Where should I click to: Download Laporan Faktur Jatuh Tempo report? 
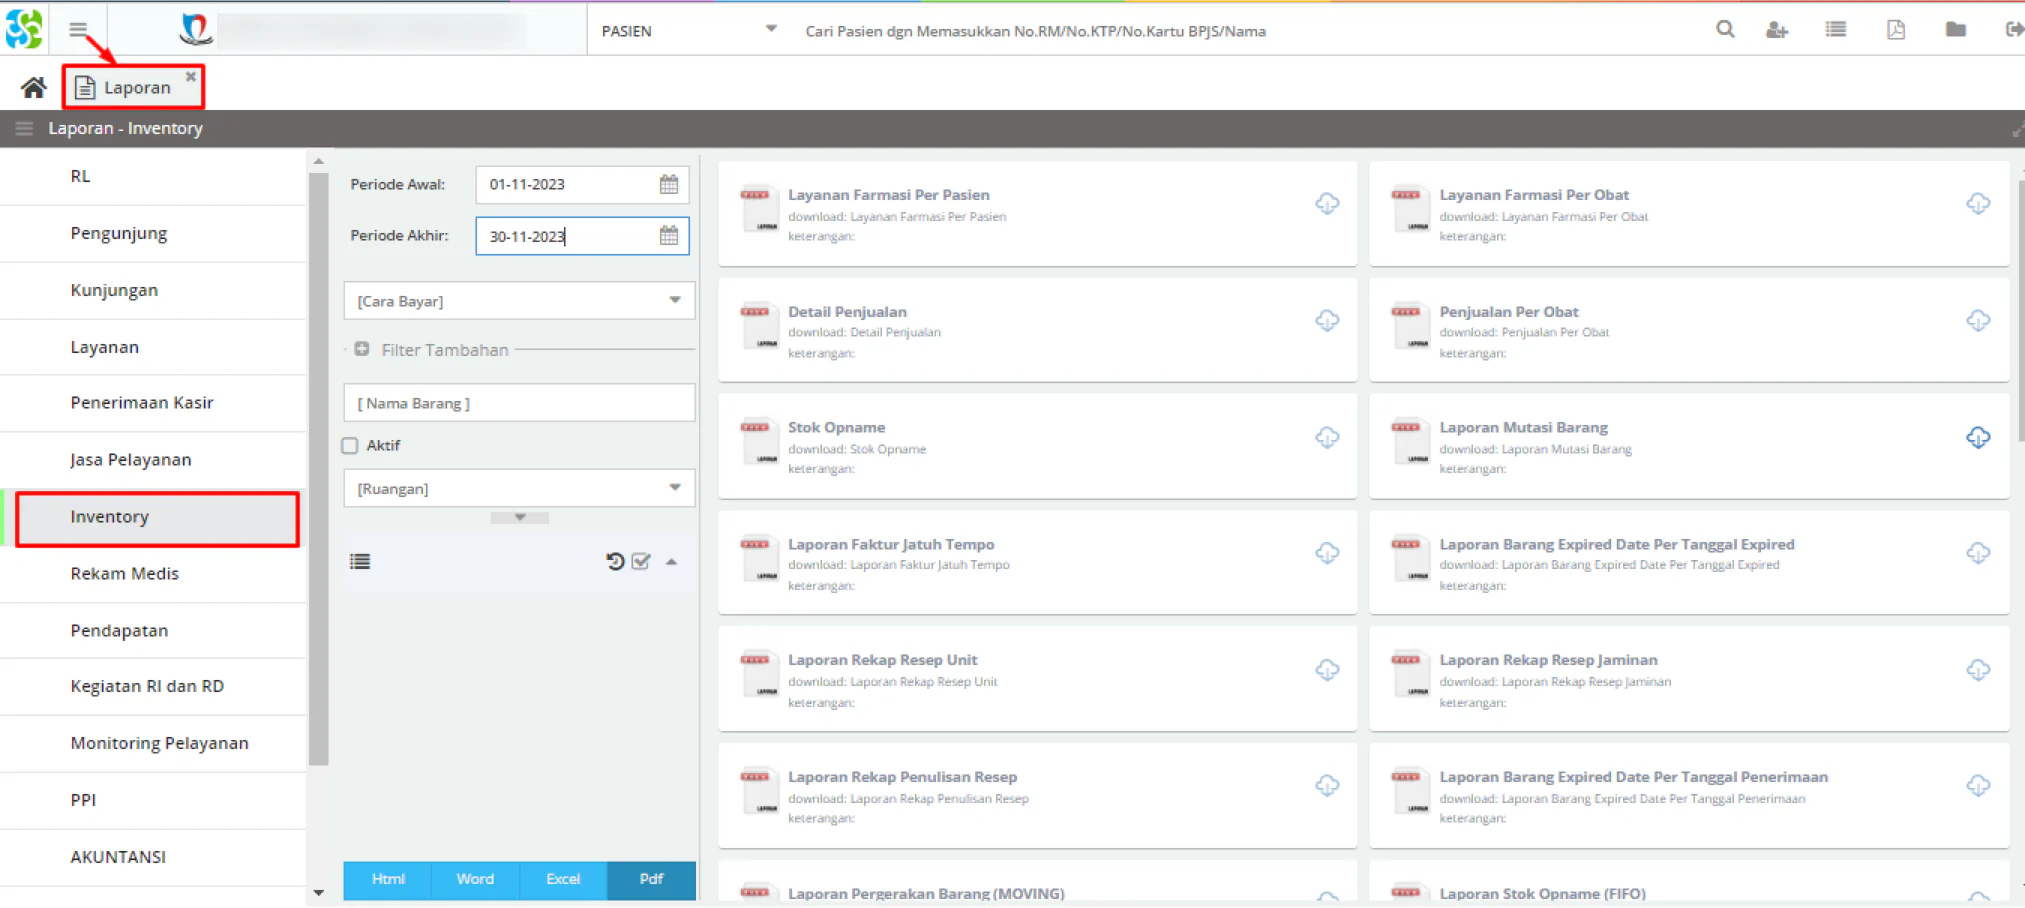(x=1327, y=554)
